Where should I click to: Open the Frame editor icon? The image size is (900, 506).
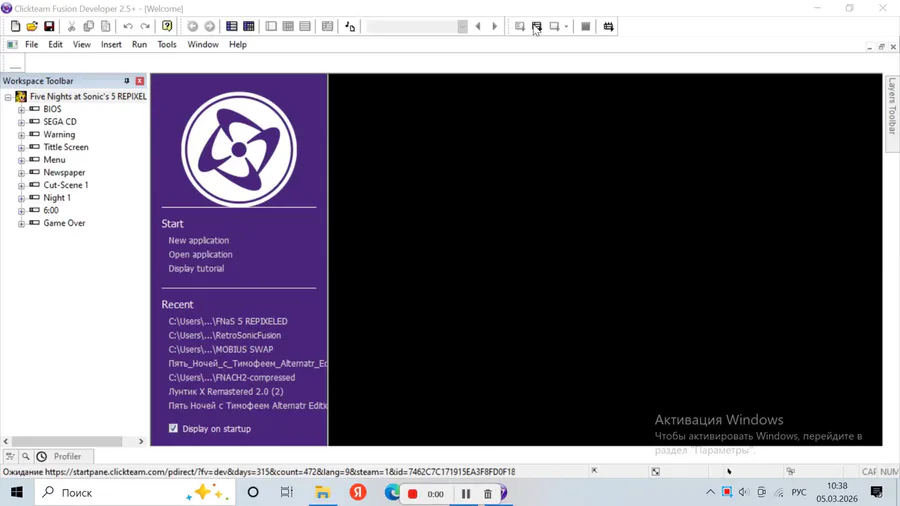point(271,26)
